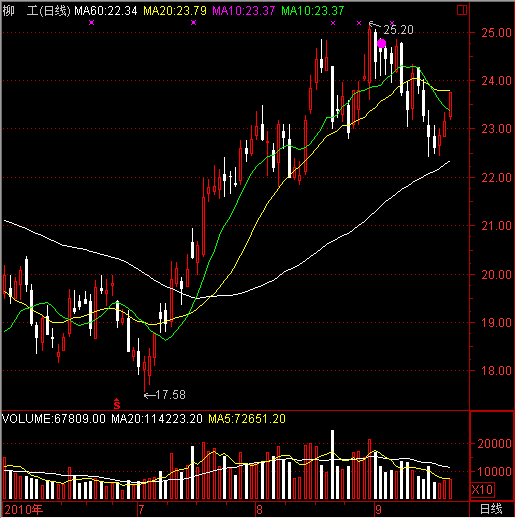
Task: Select the X10 volume multiplier box
Action: pos(482,490)
